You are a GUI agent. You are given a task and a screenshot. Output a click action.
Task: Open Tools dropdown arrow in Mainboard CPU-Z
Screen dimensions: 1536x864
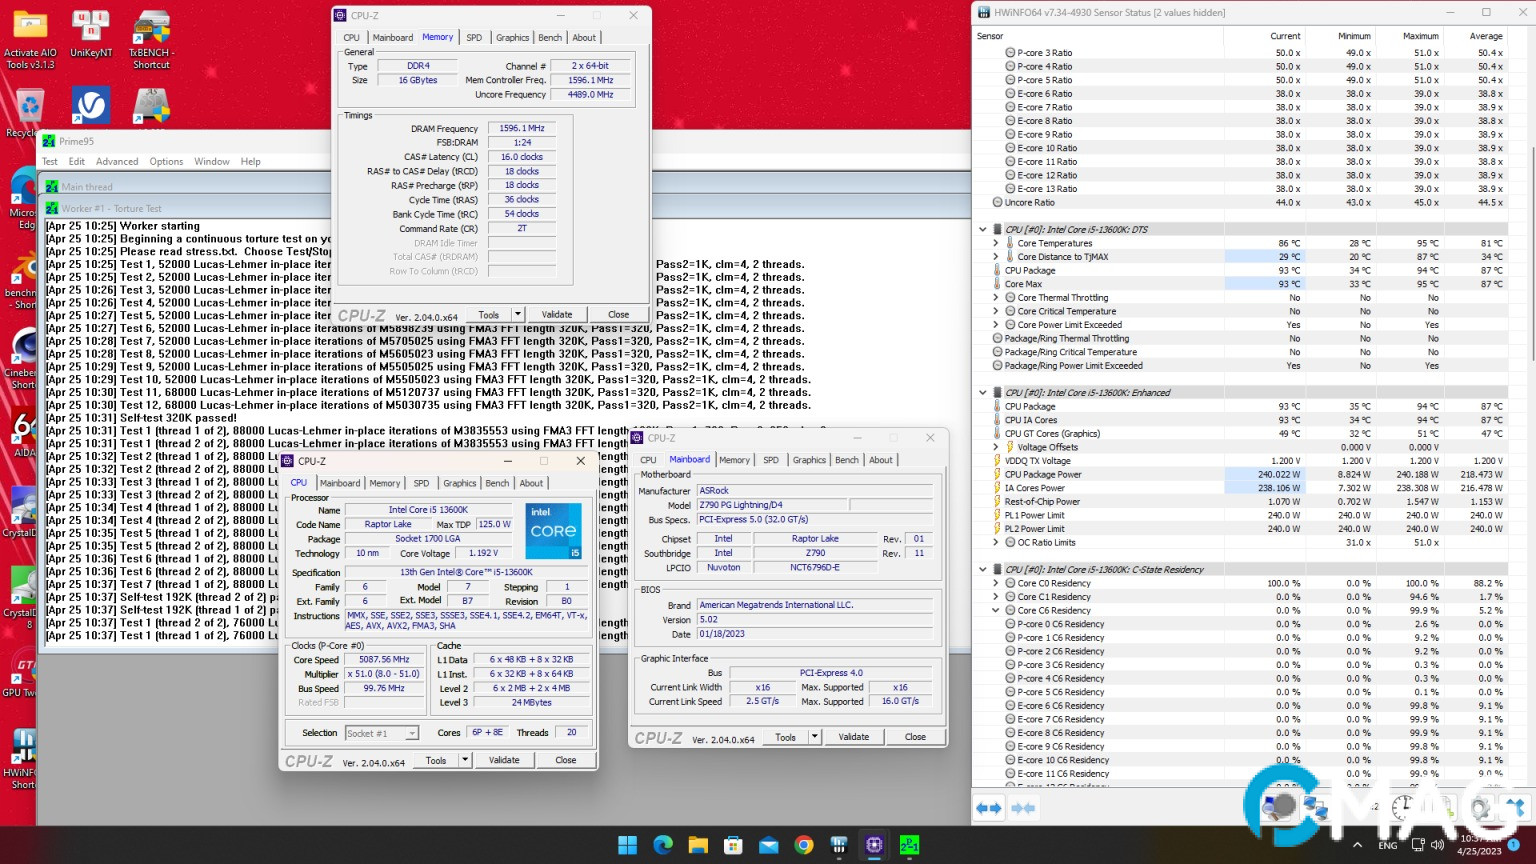[814, 737]
